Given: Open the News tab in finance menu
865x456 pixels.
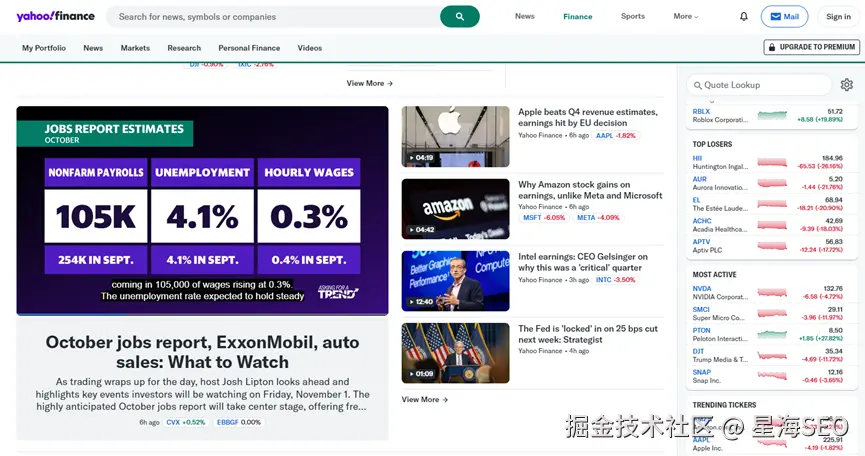Looking at the screenshot, I should coord(93,48).
